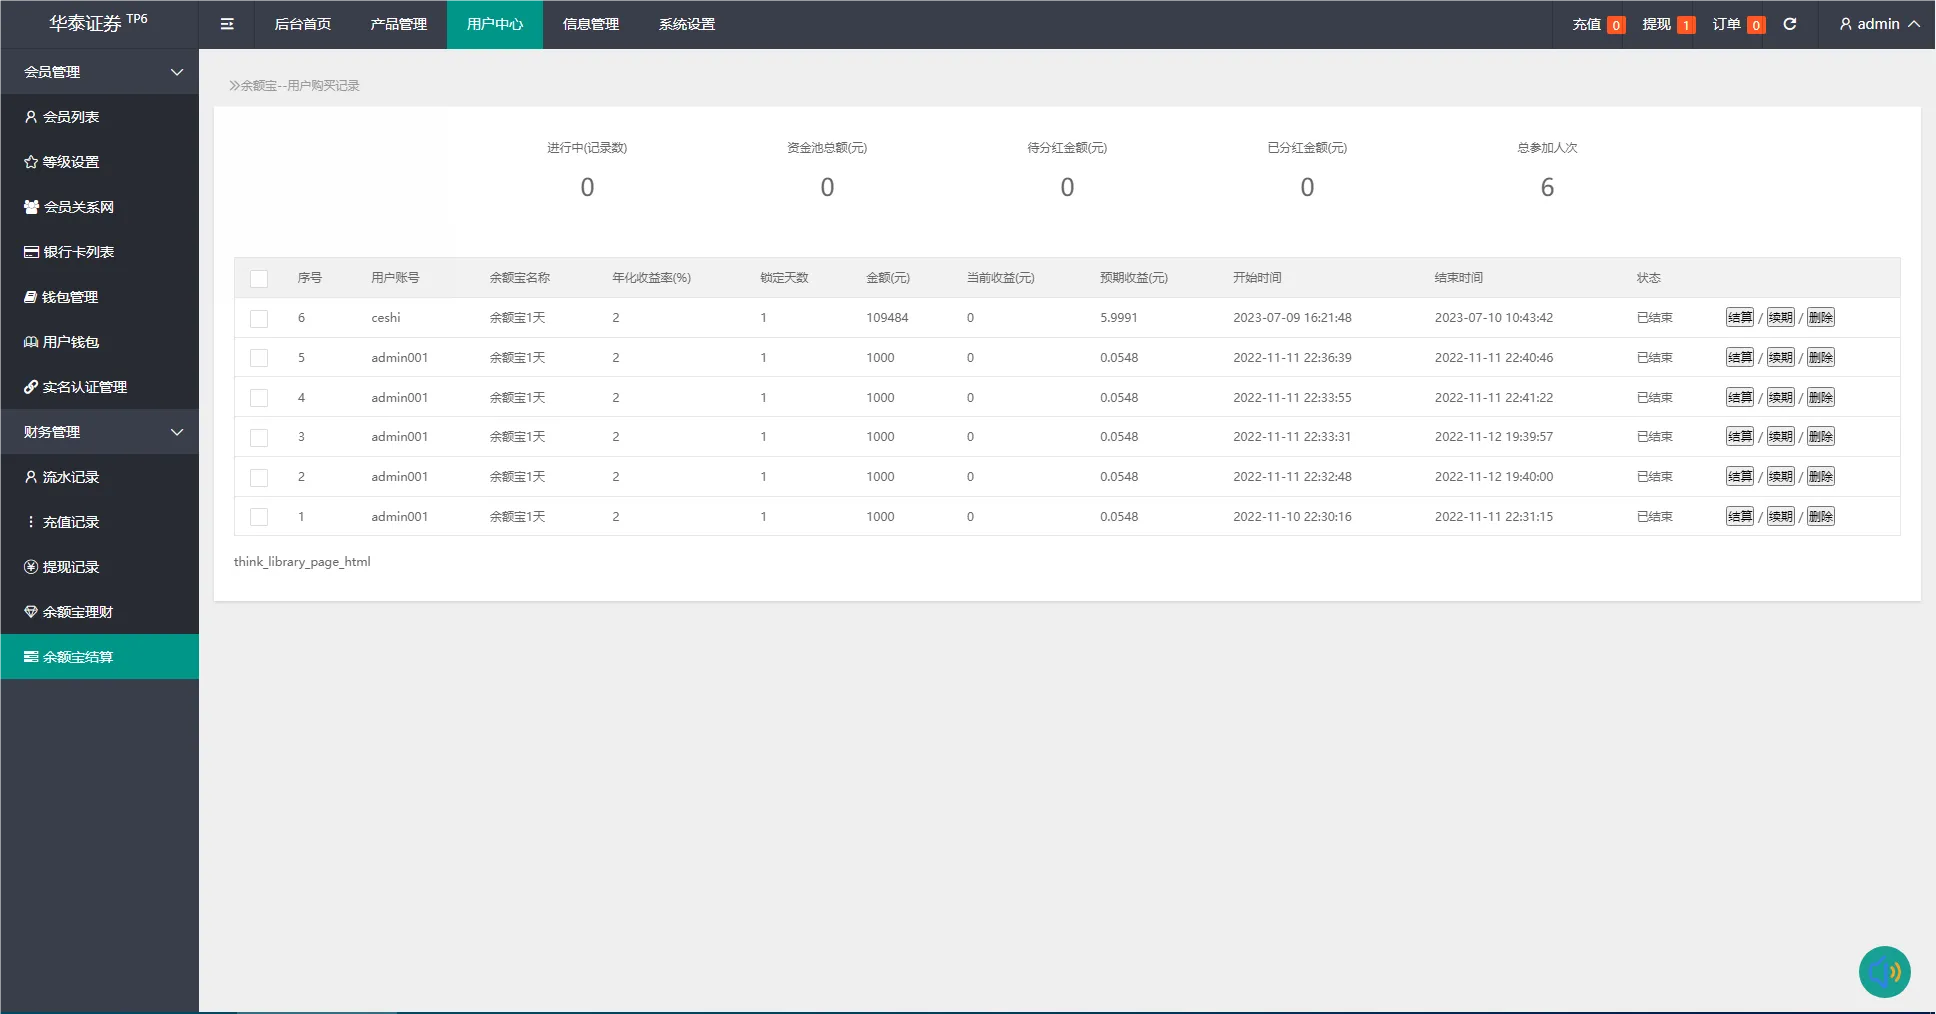Screen dimensions: 1936x1014
Task: Click the 余额宝--用户购买记录 breadcrumb
Action: tap(300, 86)
